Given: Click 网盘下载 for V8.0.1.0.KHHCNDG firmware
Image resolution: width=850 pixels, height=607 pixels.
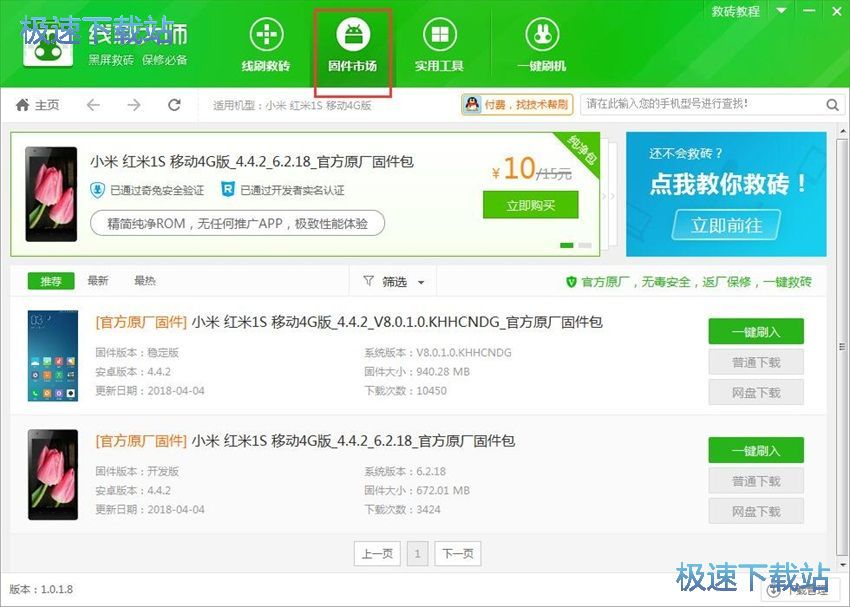Looking at the screenshot, I should point(756,392).
